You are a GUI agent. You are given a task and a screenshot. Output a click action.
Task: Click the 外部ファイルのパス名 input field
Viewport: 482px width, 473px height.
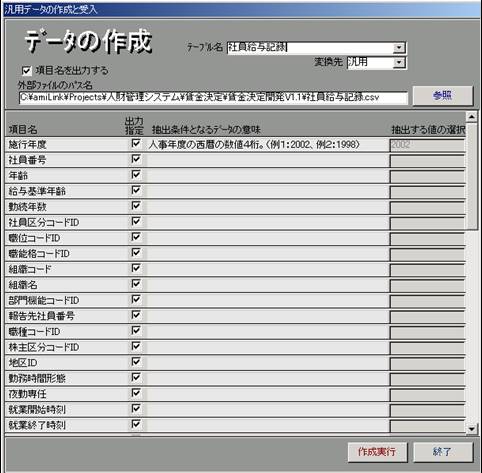pyautogui.click(x=213, y=98)
